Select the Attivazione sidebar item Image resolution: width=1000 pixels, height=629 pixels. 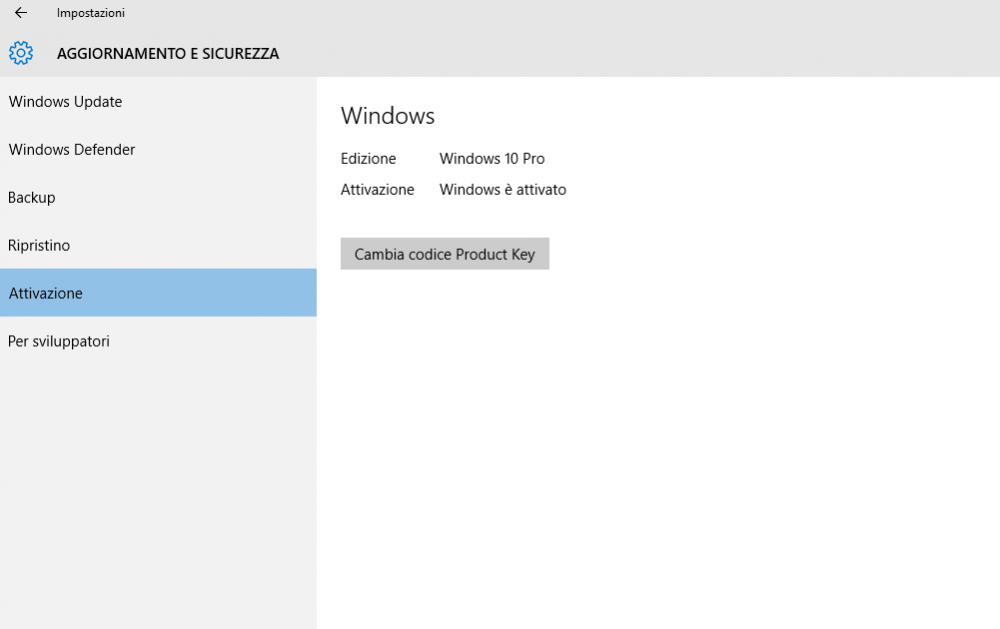[x=158, y=293]
